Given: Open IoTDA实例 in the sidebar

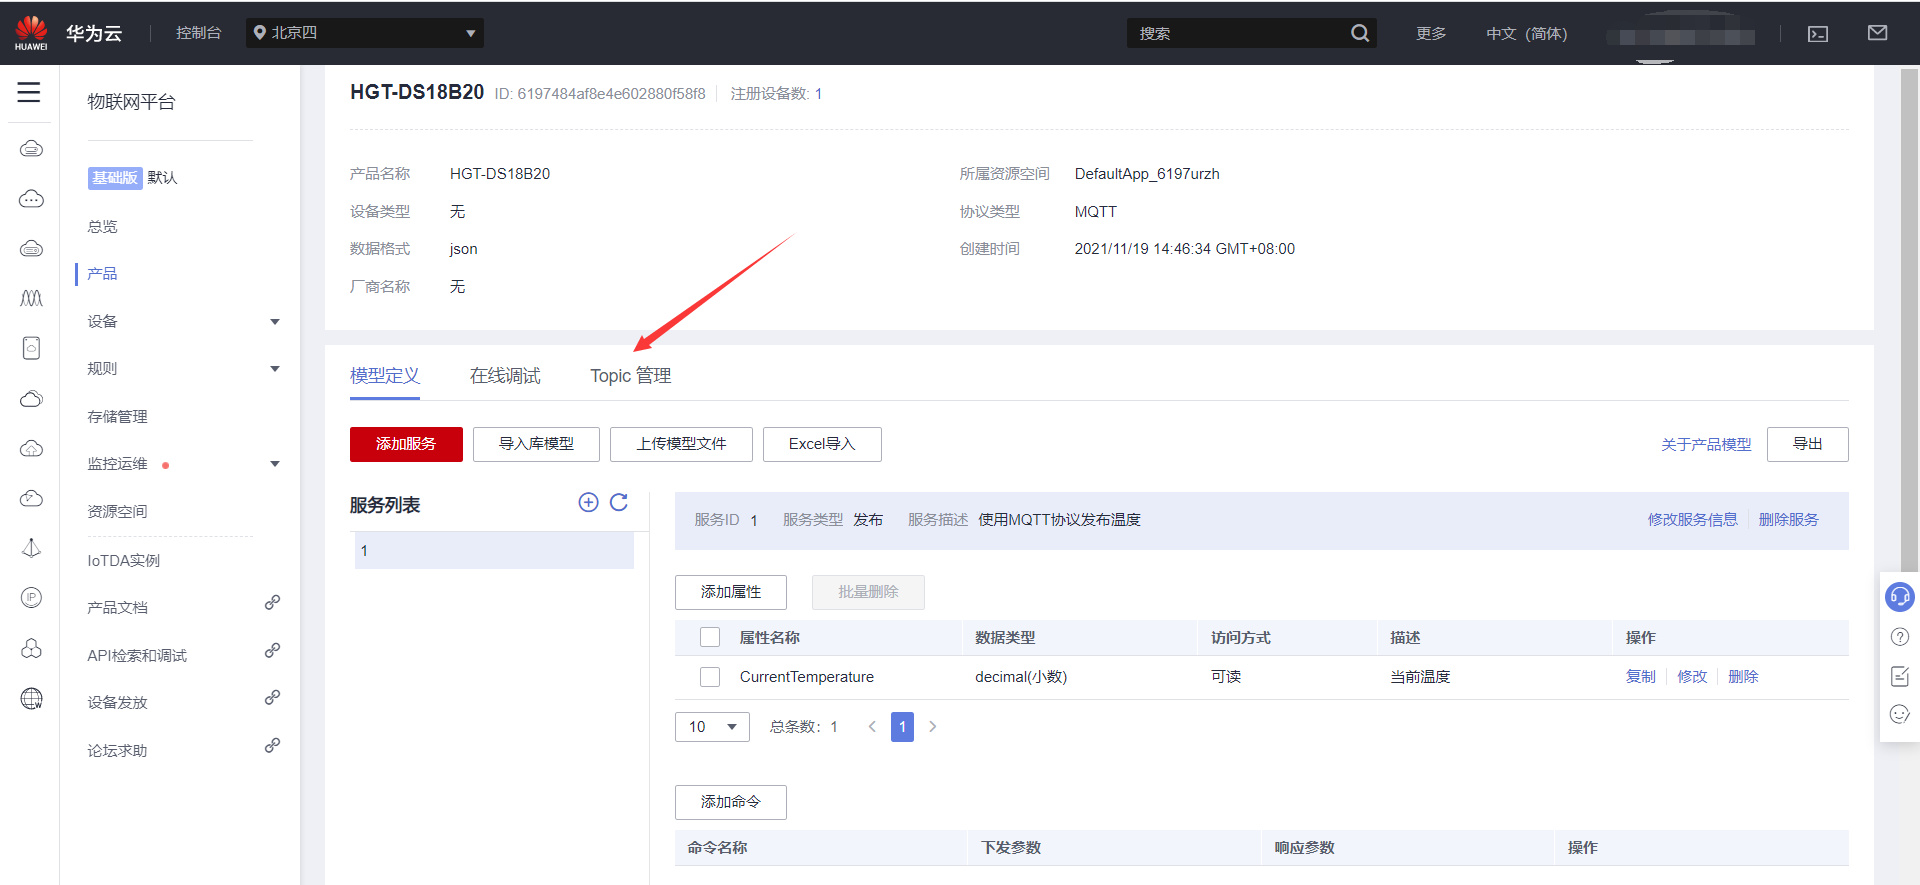Looking at the screenshot, I should pos(123,560).
